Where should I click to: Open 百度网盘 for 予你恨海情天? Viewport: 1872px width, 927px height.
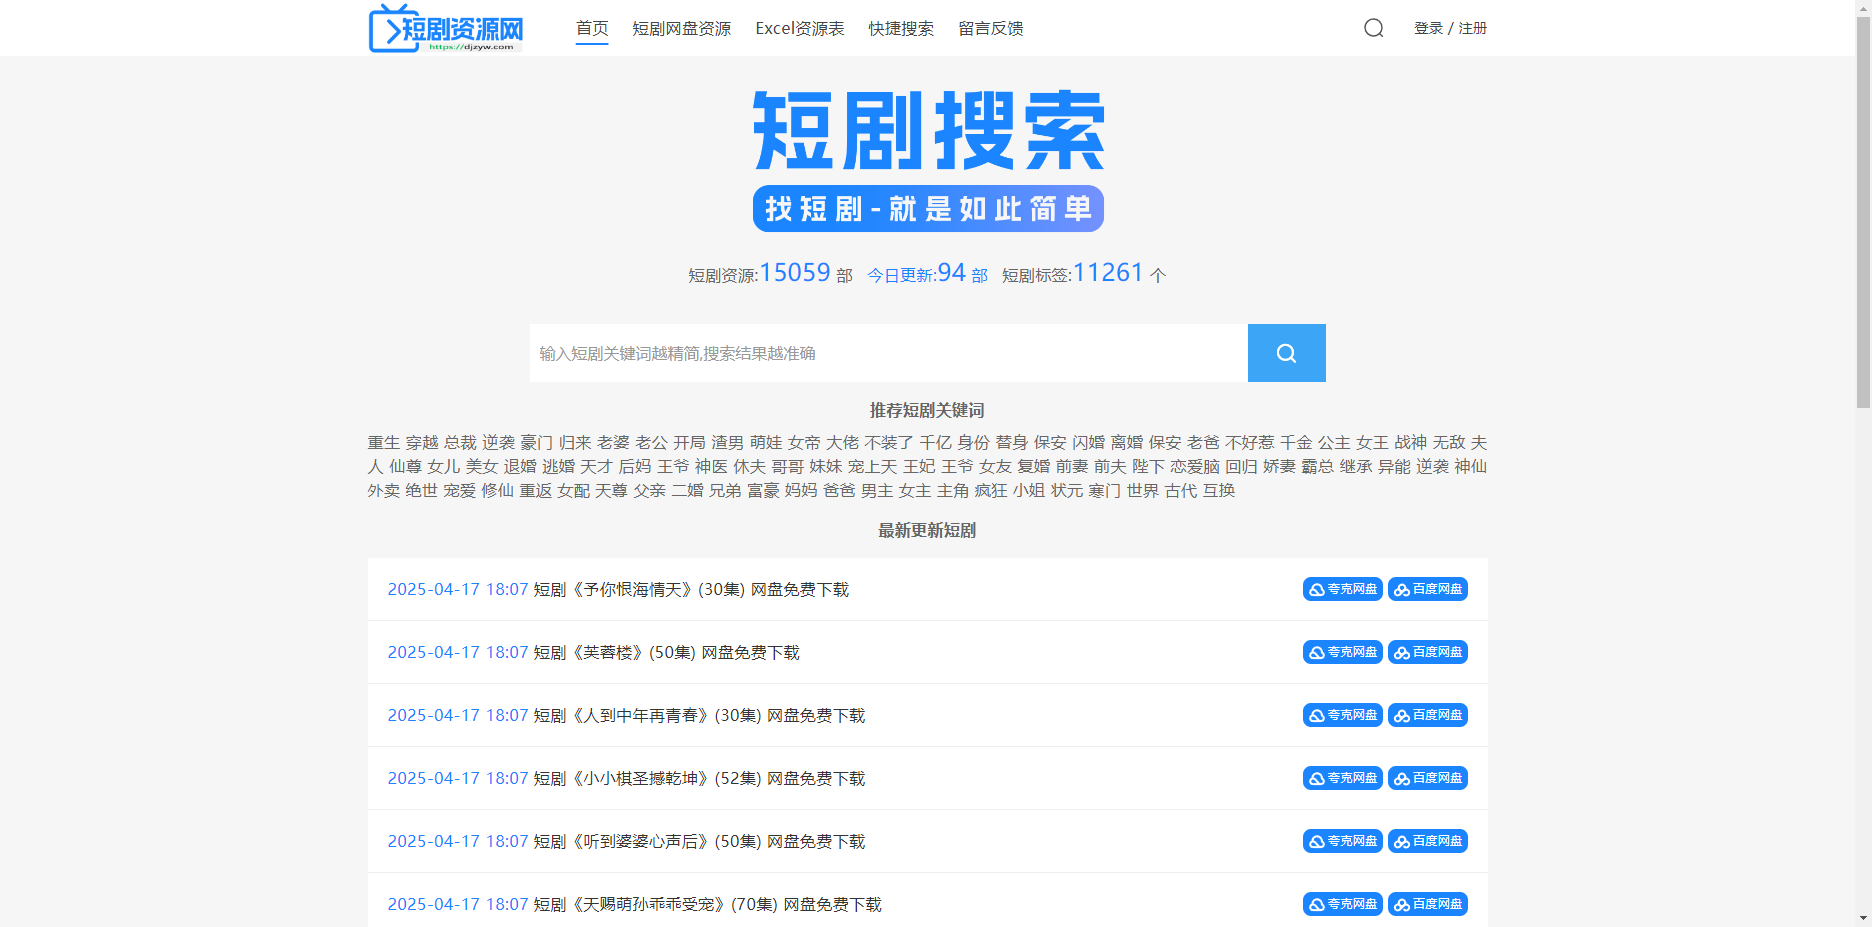(x=1428, y=589)
